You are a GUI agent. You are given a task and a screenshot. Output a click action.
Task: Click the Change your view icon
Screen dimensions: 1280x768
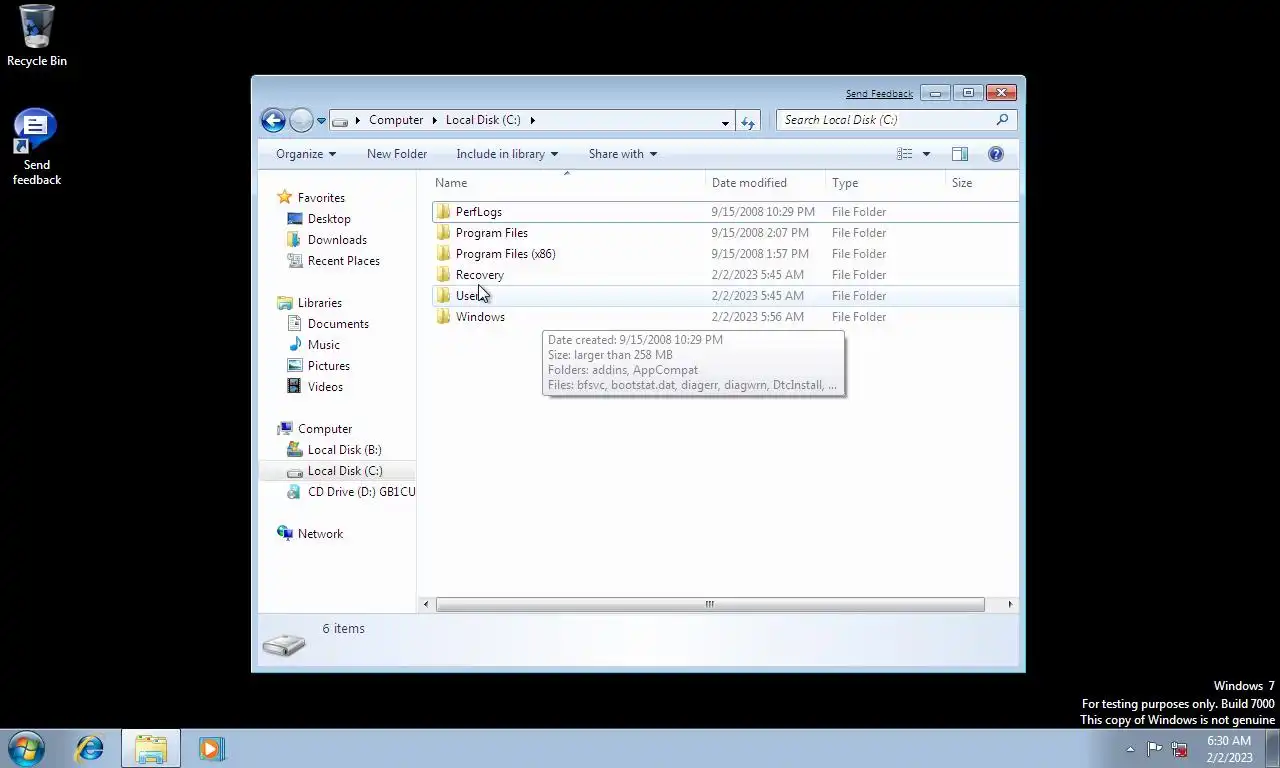point(905,154)
